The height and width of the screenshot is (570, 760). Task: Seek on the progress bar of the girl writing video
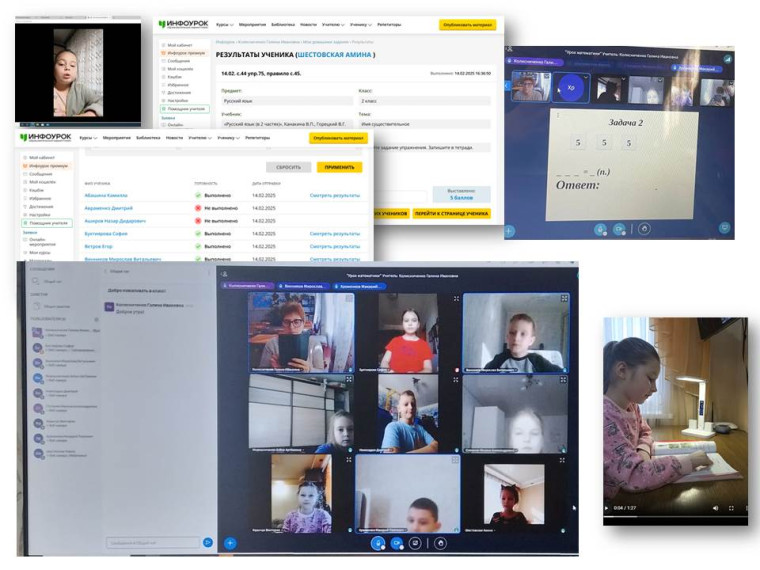(675, 517)
